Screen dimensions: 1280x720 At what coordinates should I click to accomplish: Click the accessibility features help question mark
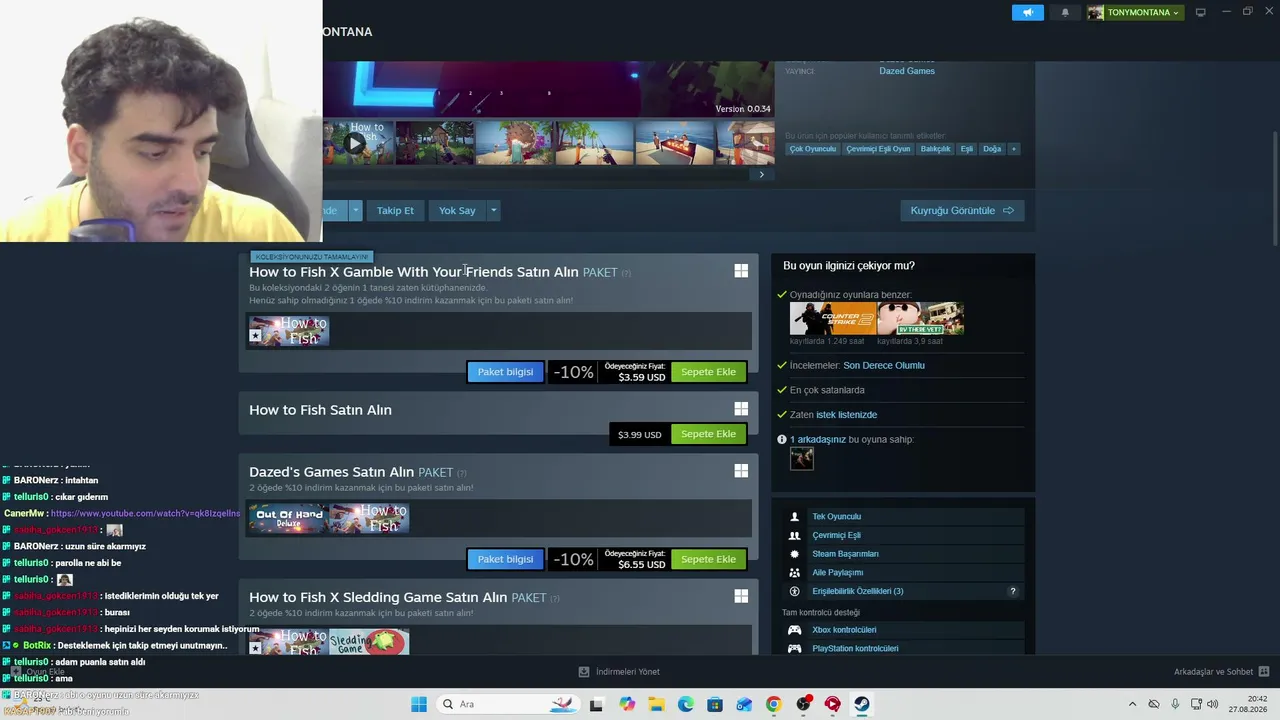pyautogui.click(x=1012, y=591)
